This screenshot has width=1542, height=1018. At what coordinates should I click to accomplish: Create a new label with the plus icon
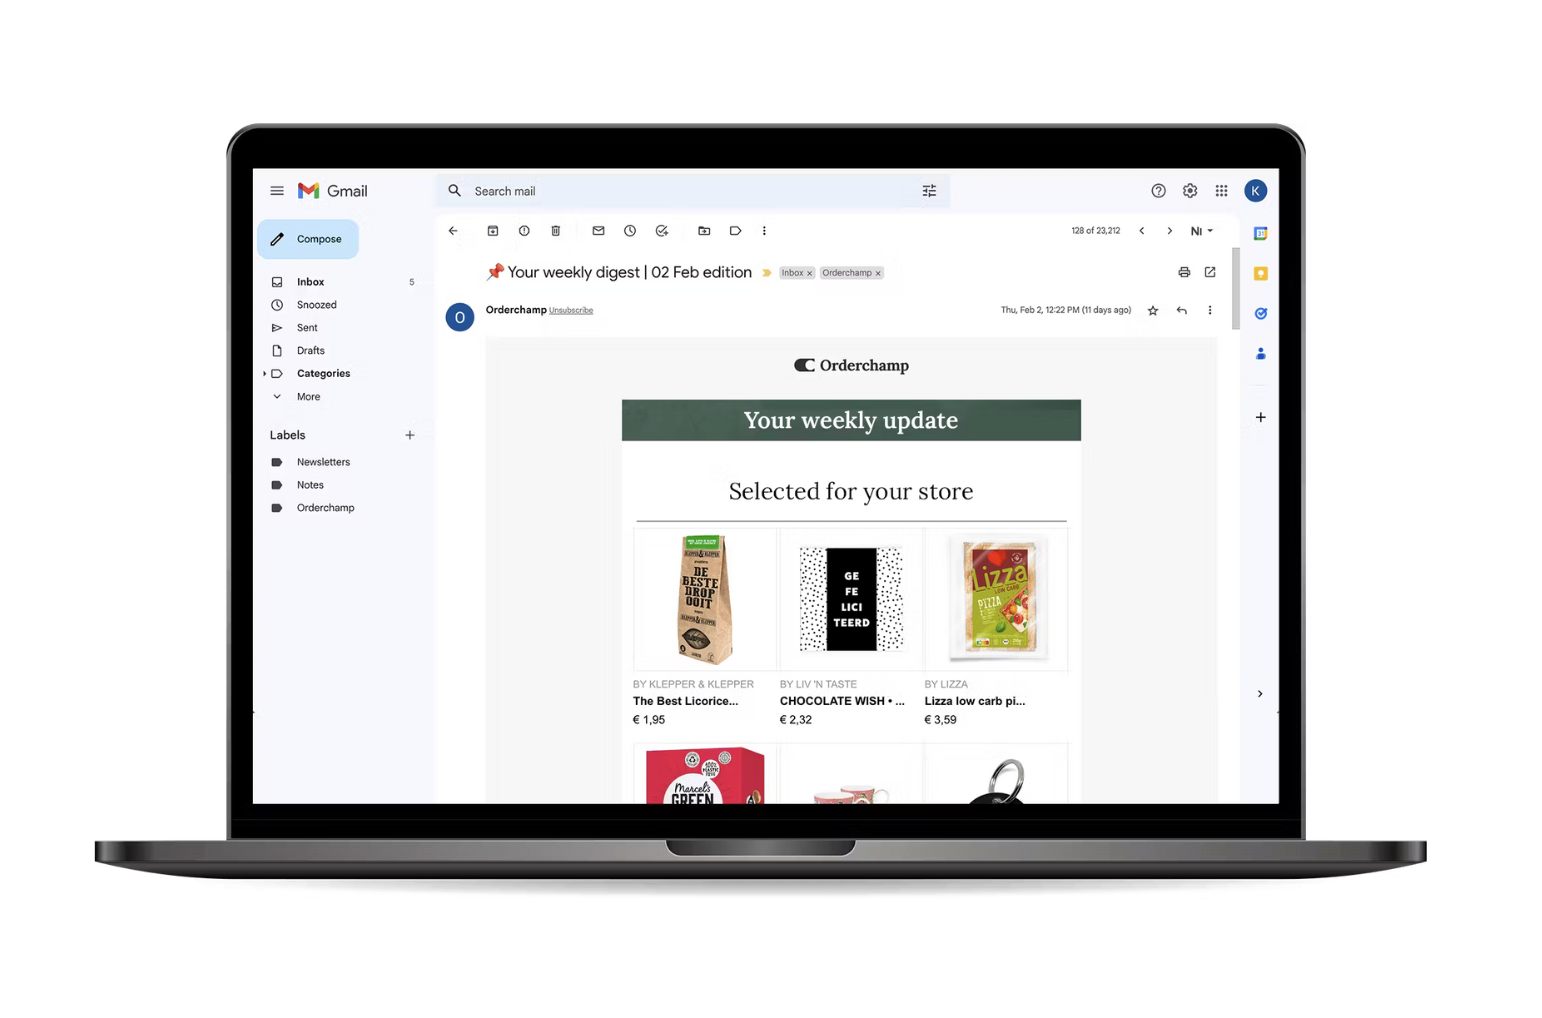point(409,435)
